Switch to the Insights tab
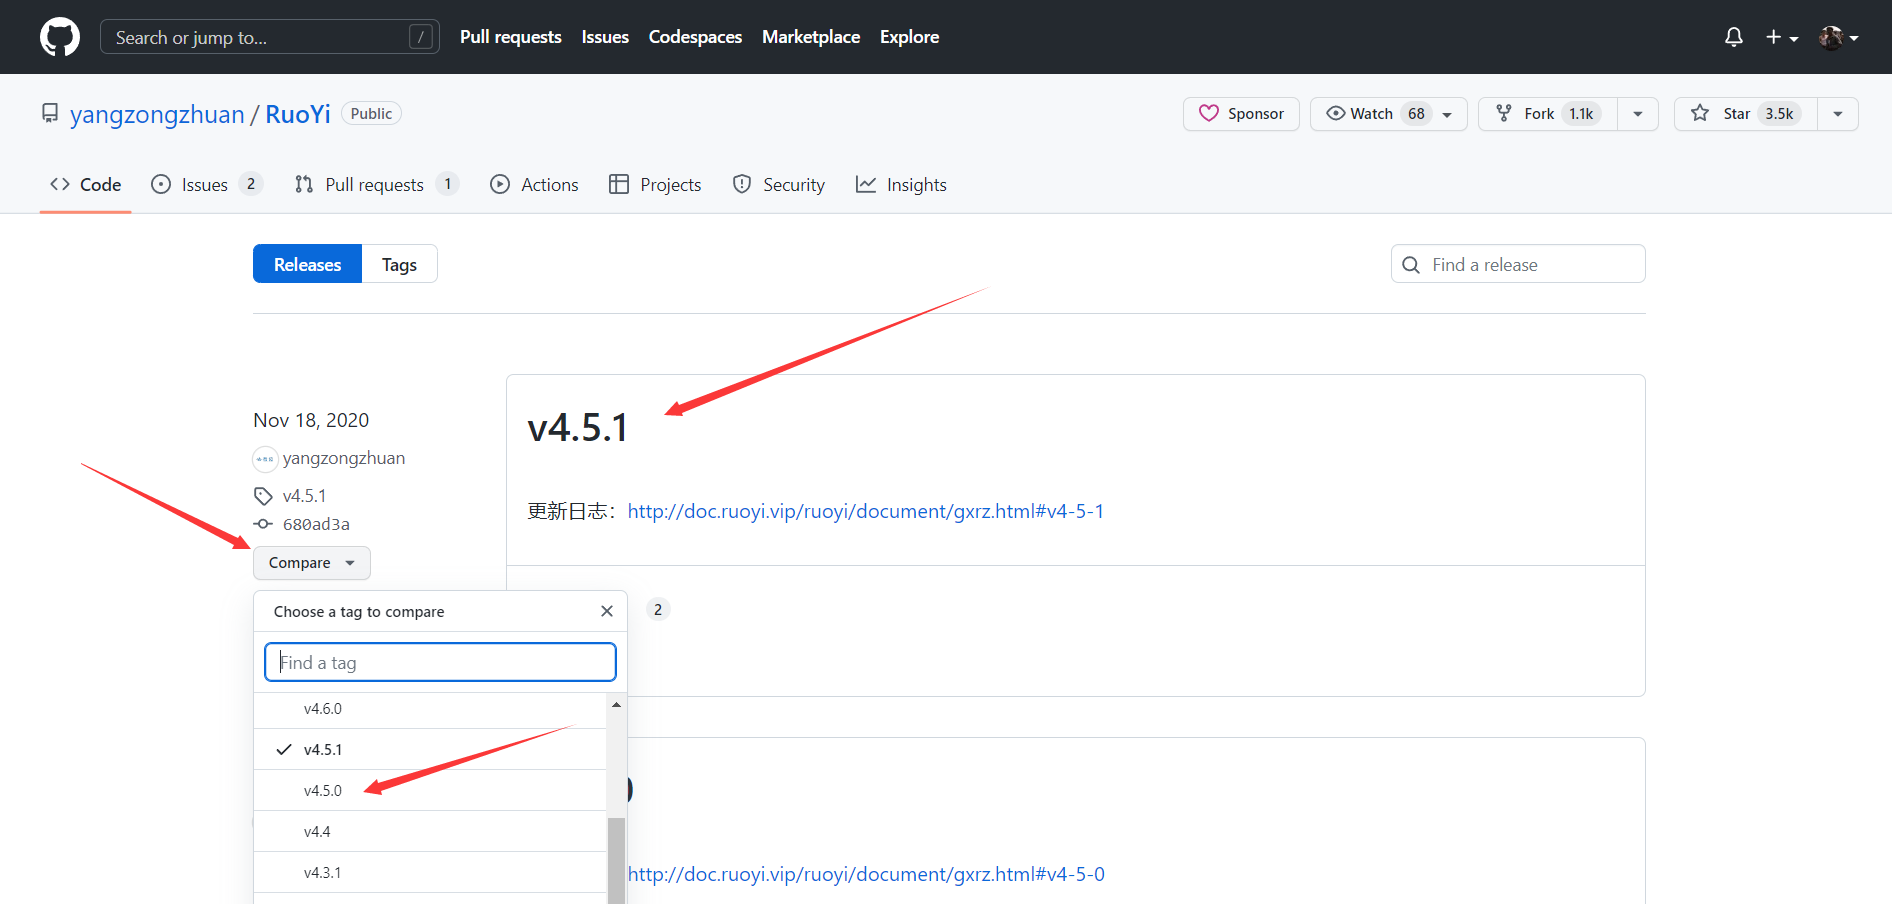The image size is (1892, 904). click(x=901, y=185)
